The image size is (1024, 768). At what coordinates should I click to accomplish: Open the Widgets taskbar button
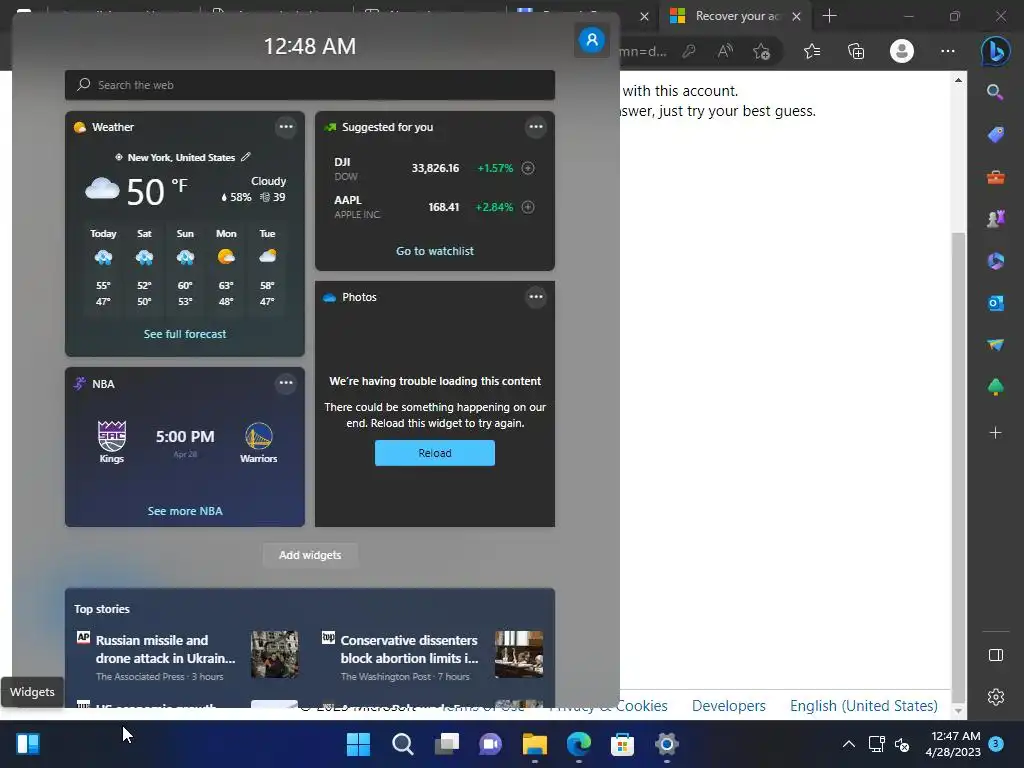28,744
